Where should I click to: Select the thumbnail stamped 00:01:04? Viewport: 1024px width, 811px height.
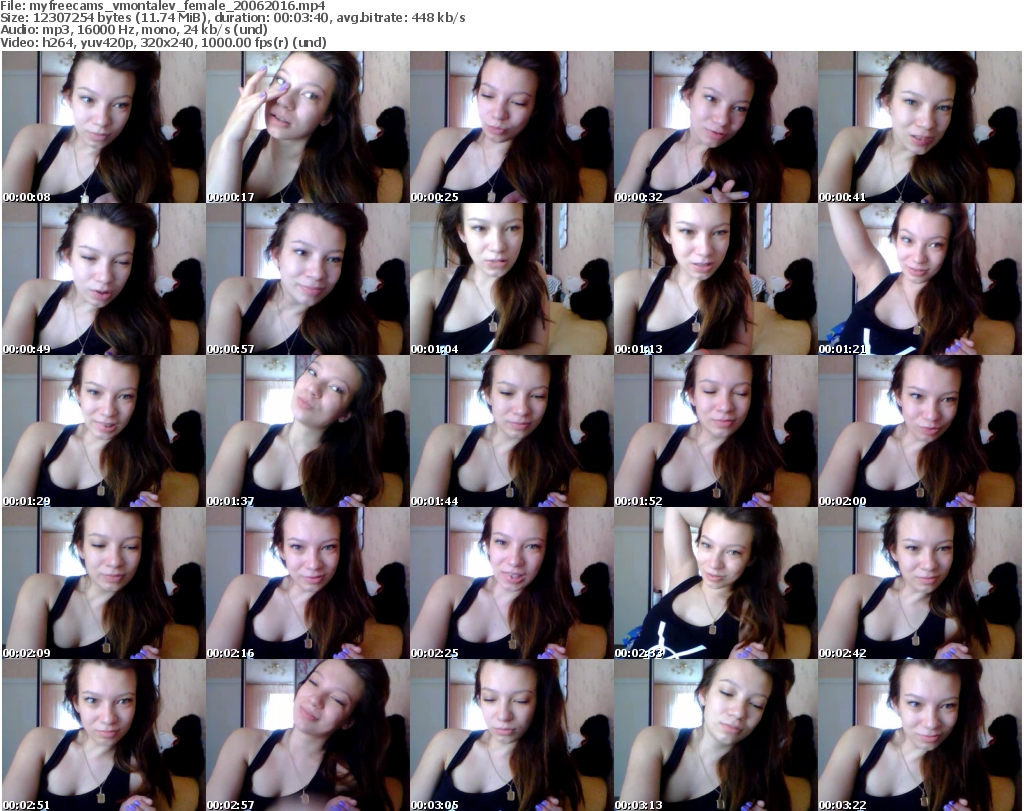point(511,279)
